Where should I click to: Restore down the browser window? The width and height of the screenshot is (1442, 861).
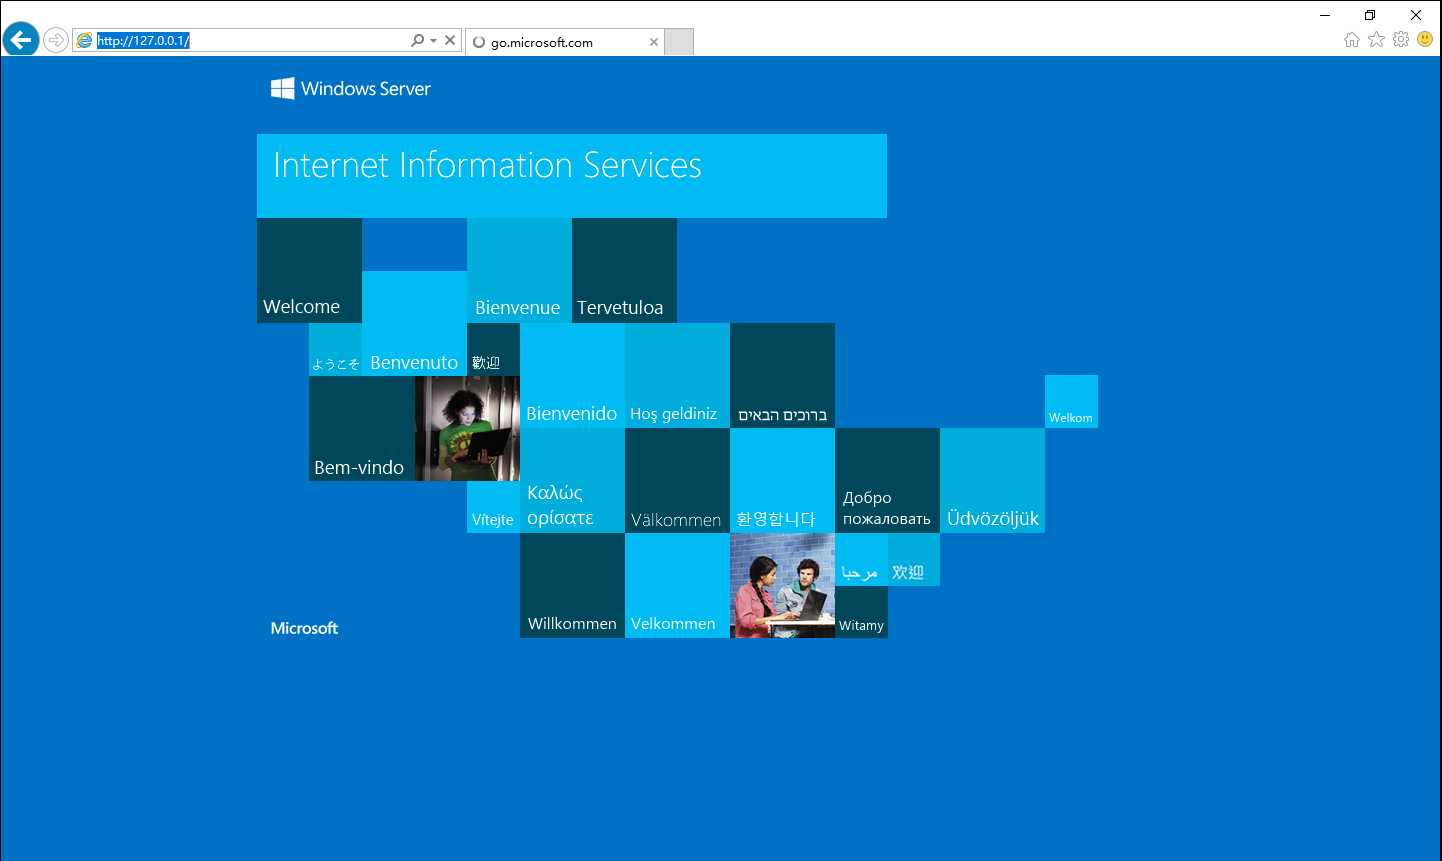[x=1370, y=15]
